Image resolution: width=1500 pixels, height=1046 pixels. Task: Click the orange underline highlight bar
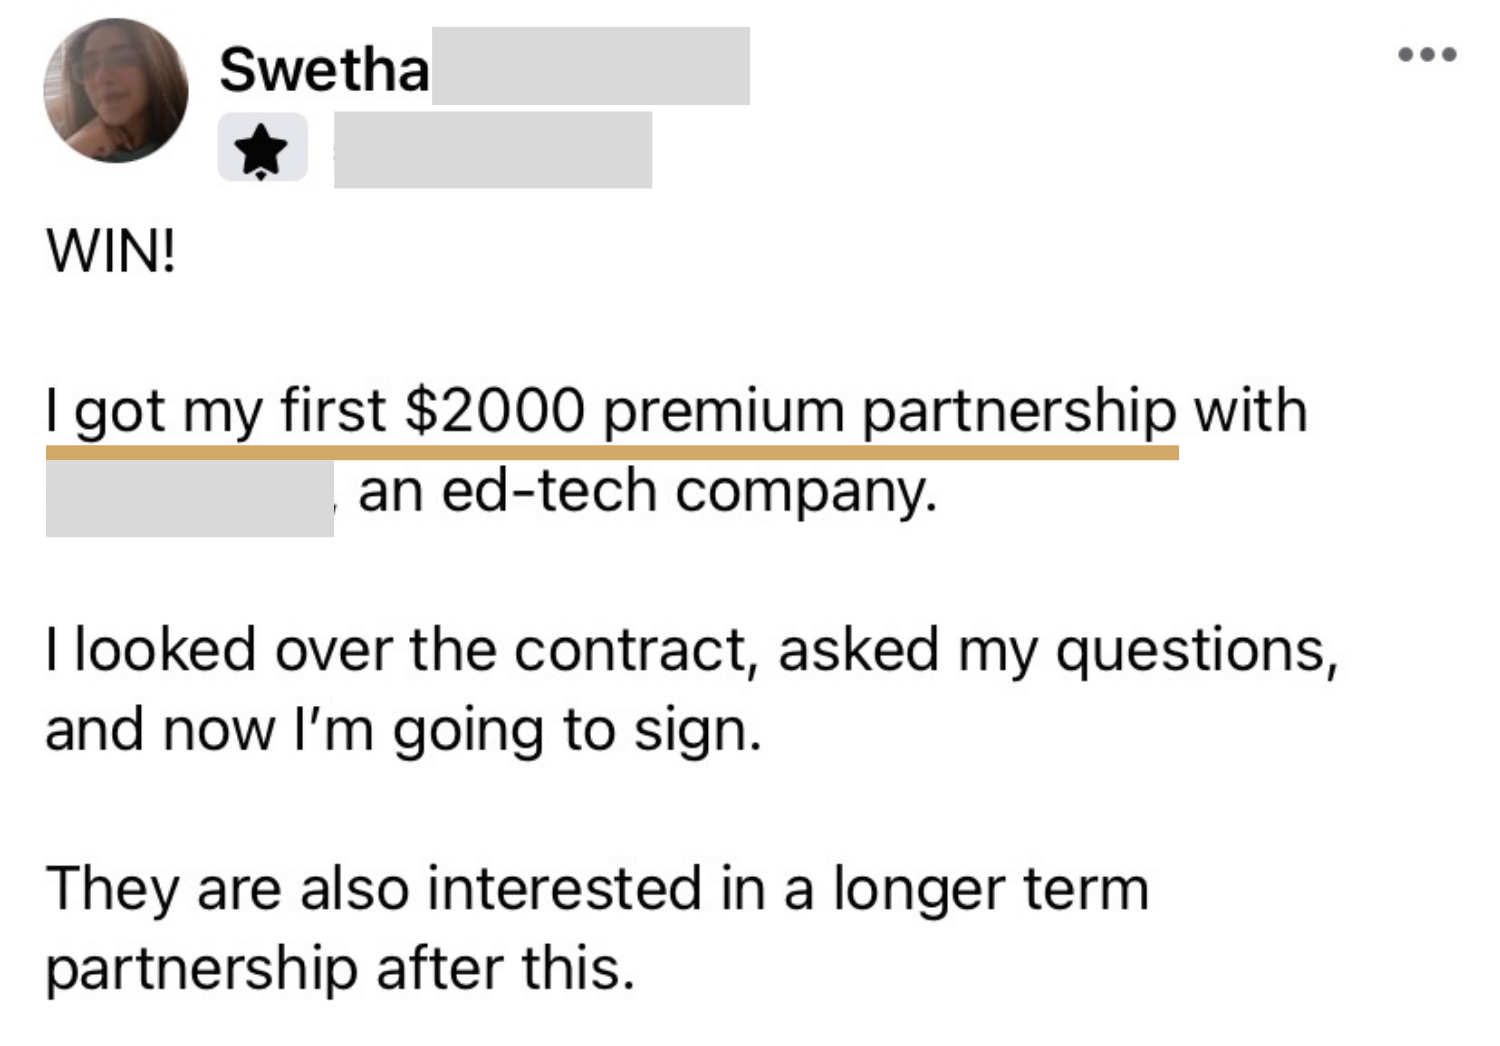[612, 453]
